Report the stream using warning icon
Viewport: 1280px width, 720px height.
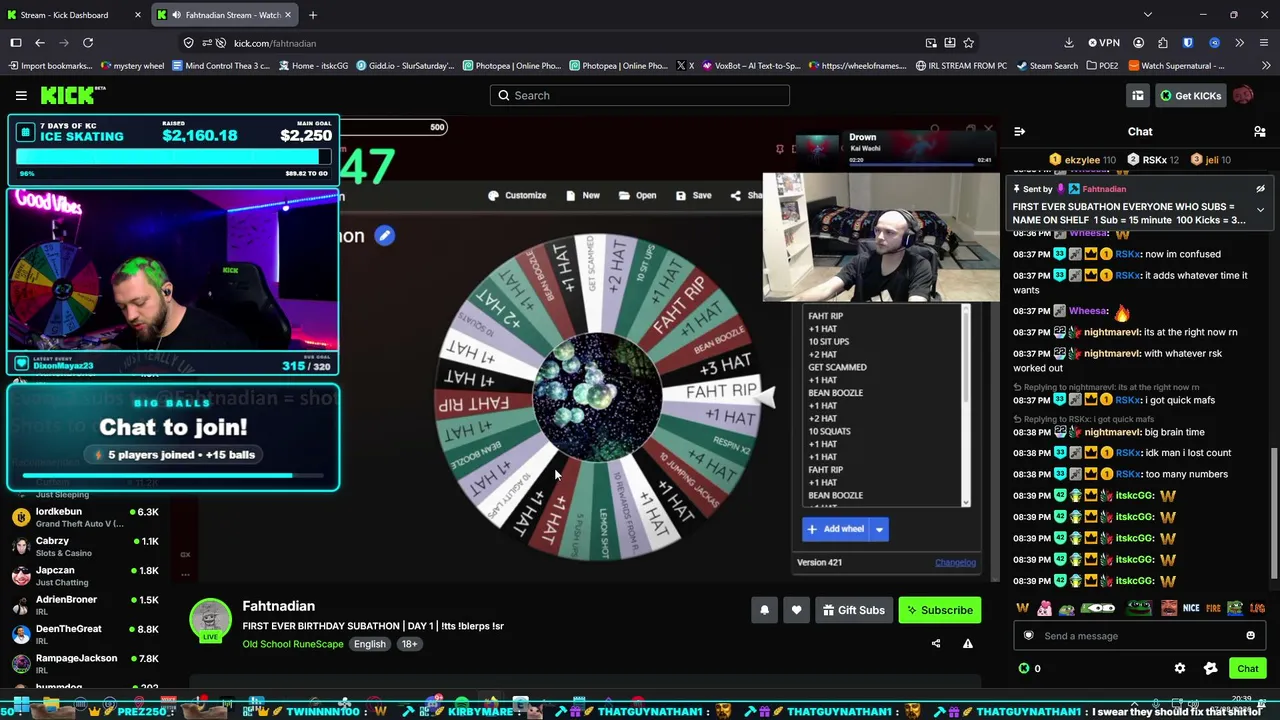[968, 644]
